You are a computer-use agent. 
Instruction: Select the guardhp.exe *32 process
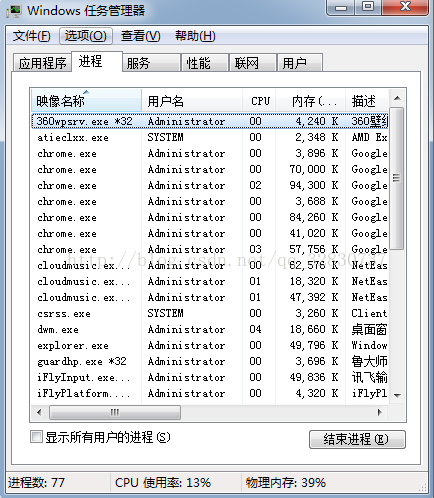210,361
